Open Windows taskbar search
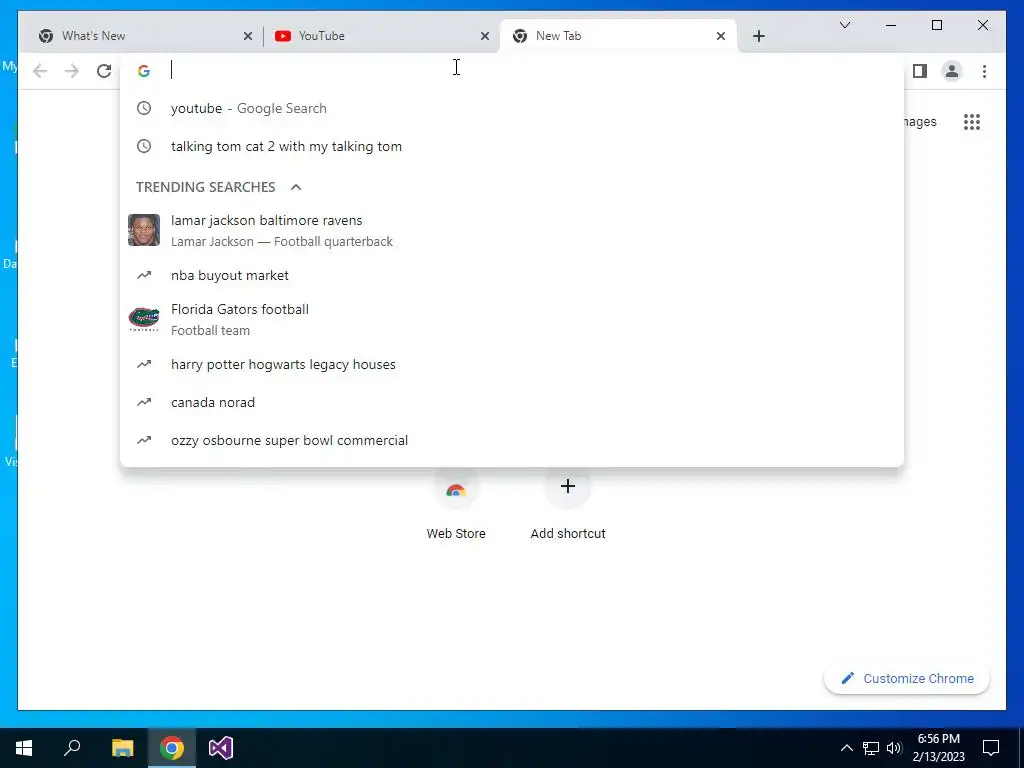 (x=72, y=748)
